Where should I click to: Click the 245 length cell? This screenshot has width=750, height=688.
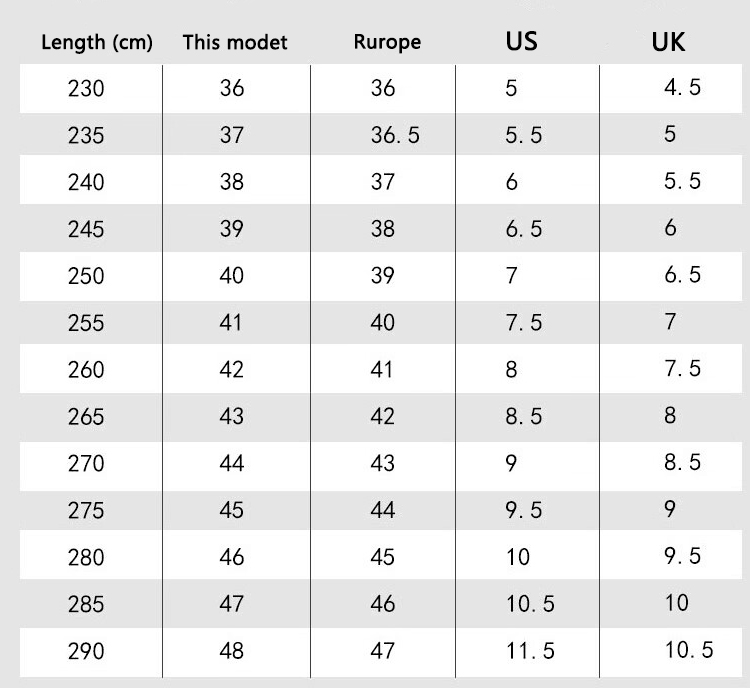(86, 229)
